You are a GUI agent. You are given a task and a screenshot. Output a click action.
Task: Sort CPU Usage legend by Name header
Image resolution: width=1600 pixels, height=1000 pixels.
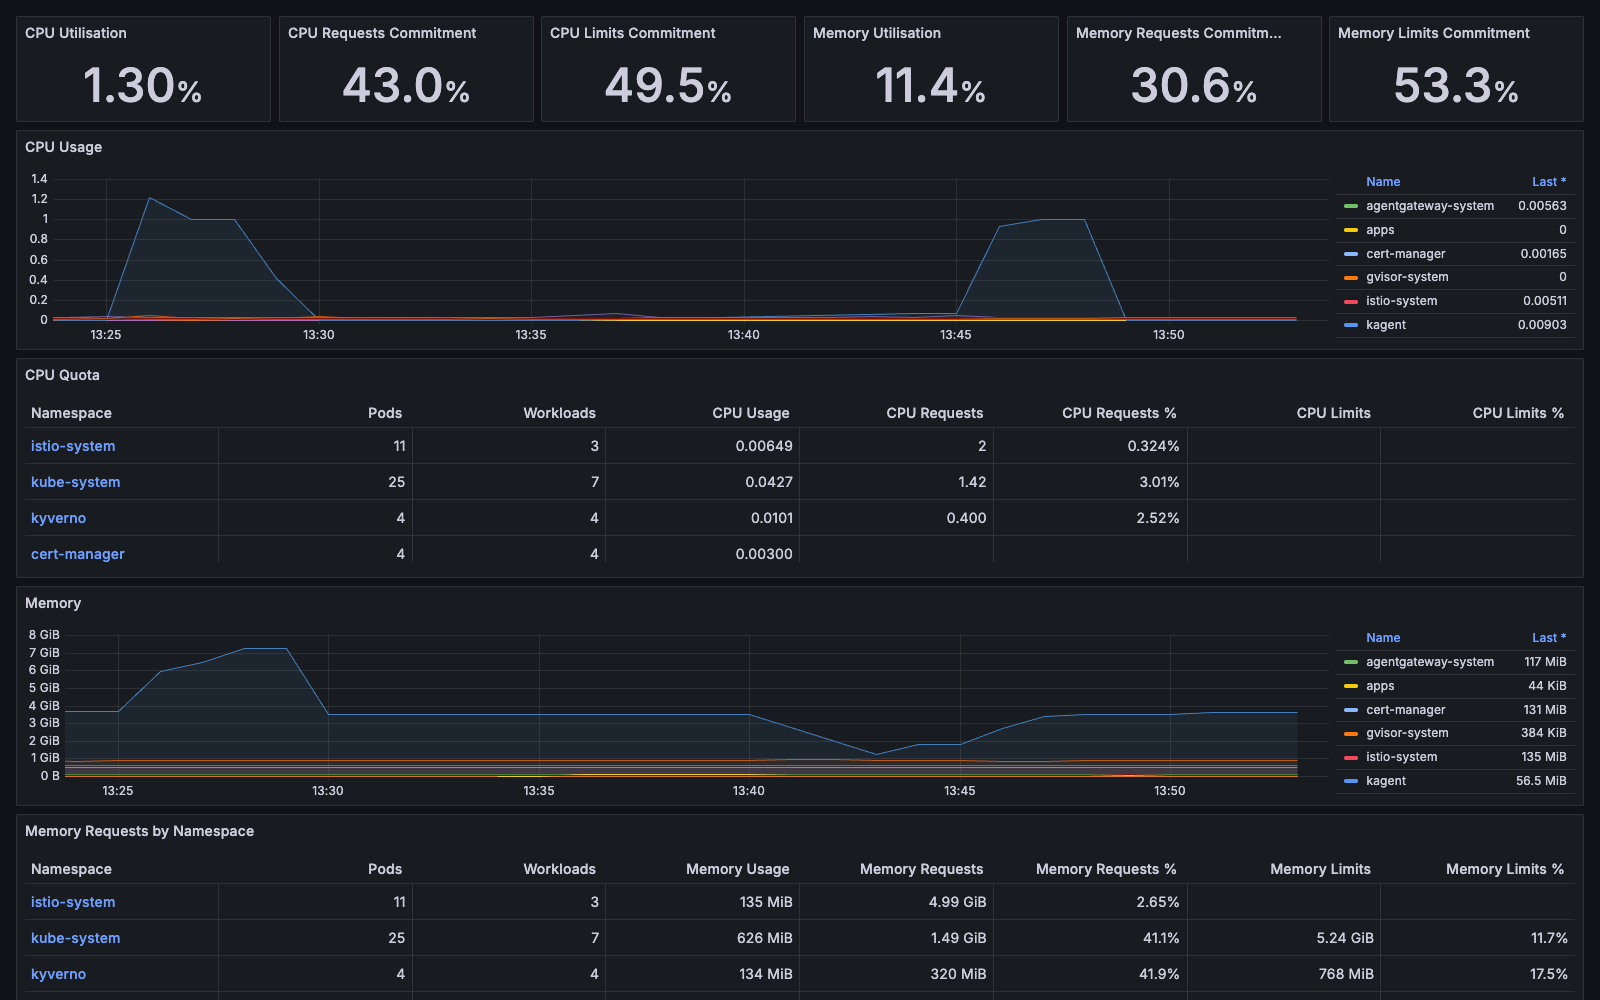(x=1383, y=182)
